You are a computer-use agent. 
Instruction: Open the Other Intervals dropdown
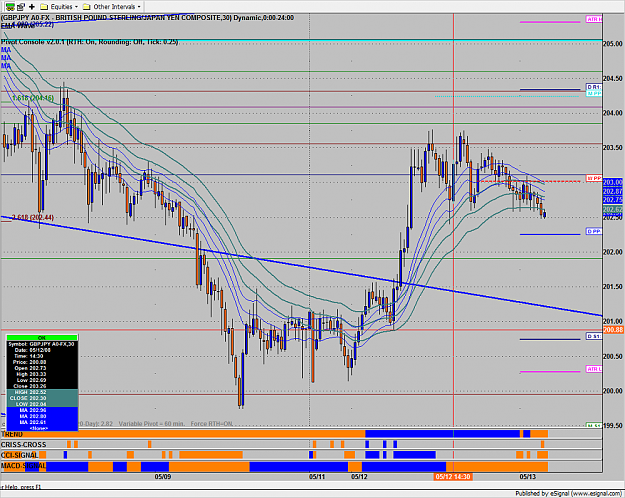[x=112, y=6]
